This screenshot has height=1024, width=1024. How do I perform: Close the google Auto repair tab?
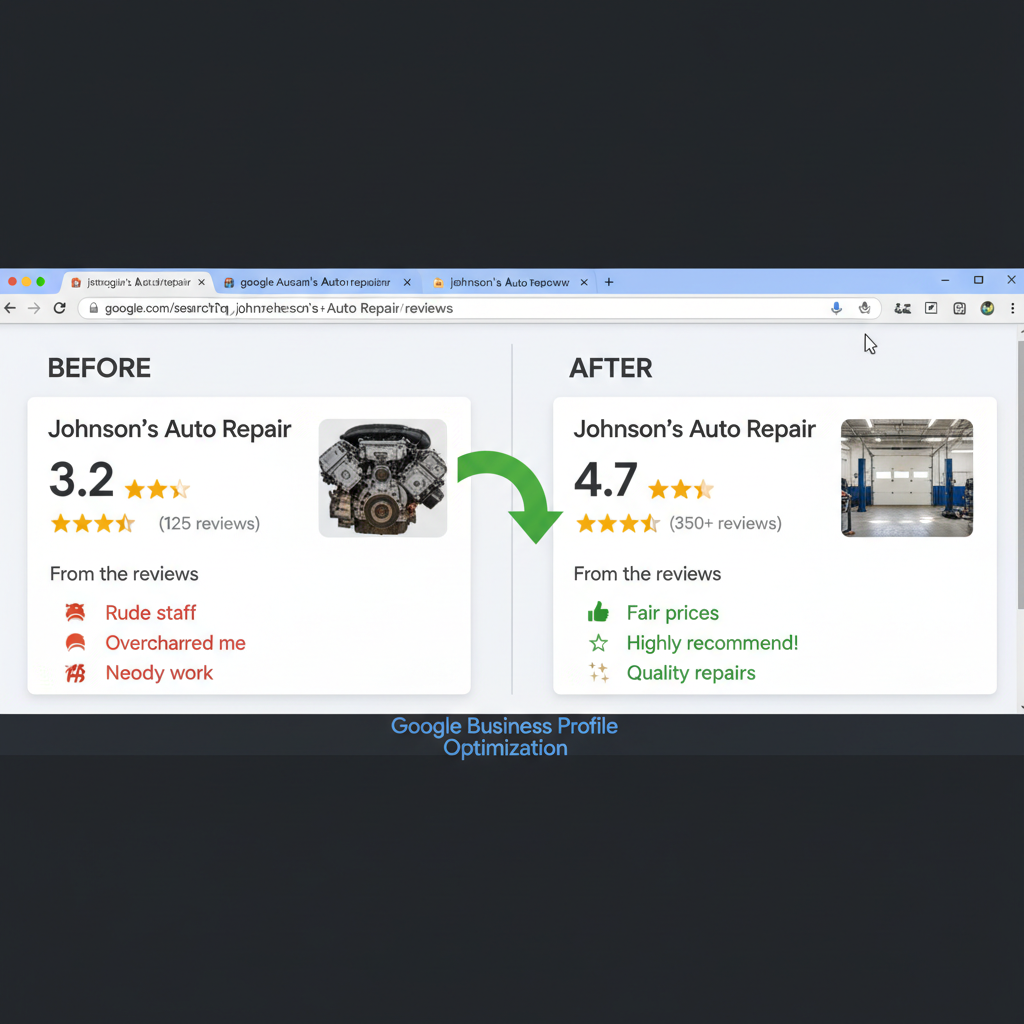(x=407, y=282)
